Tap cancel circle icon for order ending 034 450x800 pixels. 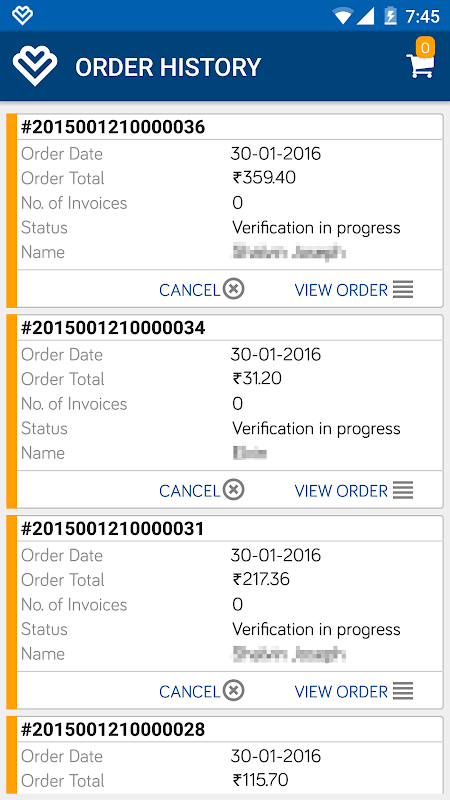coord(234,490)
